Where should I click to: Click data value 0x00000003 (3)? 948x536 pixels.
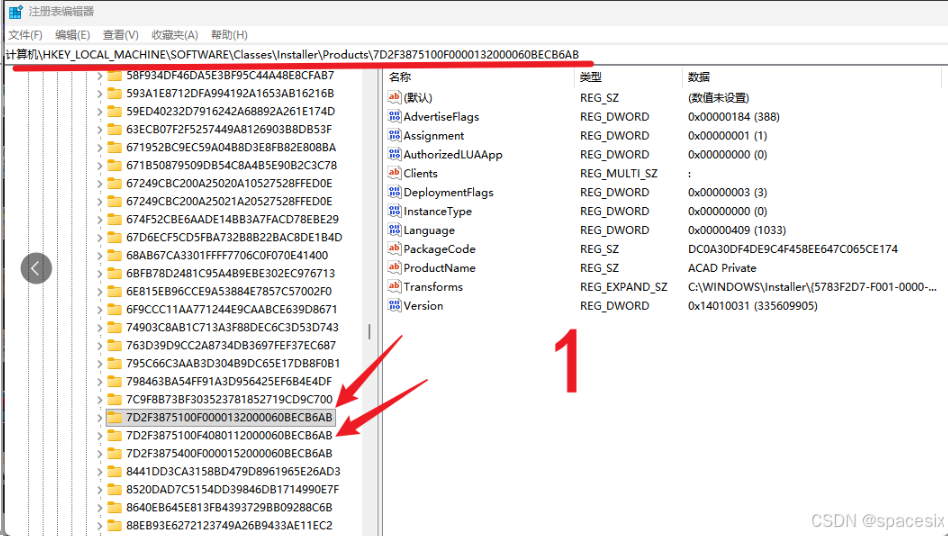coord(727,192)
